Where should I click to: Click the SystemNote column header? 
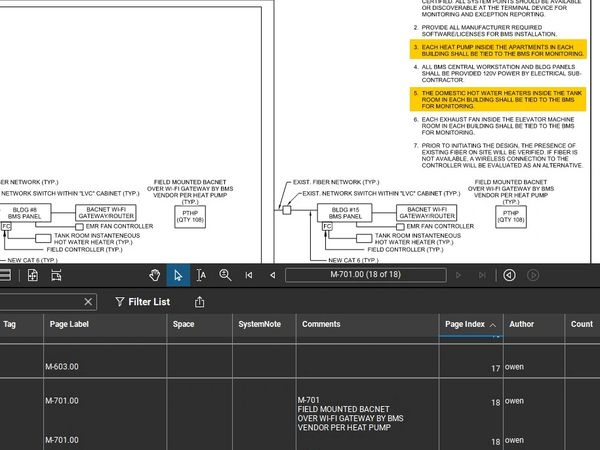259,324
